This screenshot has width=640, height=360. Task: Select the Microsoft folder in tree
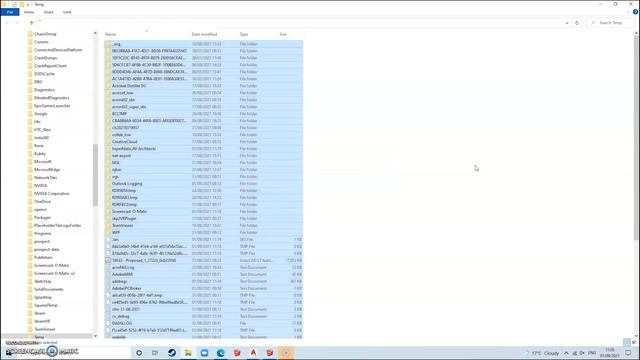[x=42, y=162]
